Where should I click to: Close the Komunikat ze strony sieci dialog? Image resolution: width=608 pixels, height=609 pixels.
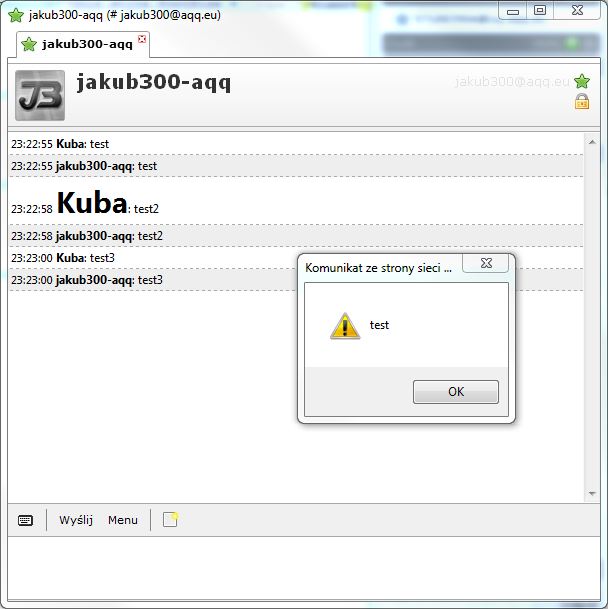pyautogui.click(x=486, y=263)
